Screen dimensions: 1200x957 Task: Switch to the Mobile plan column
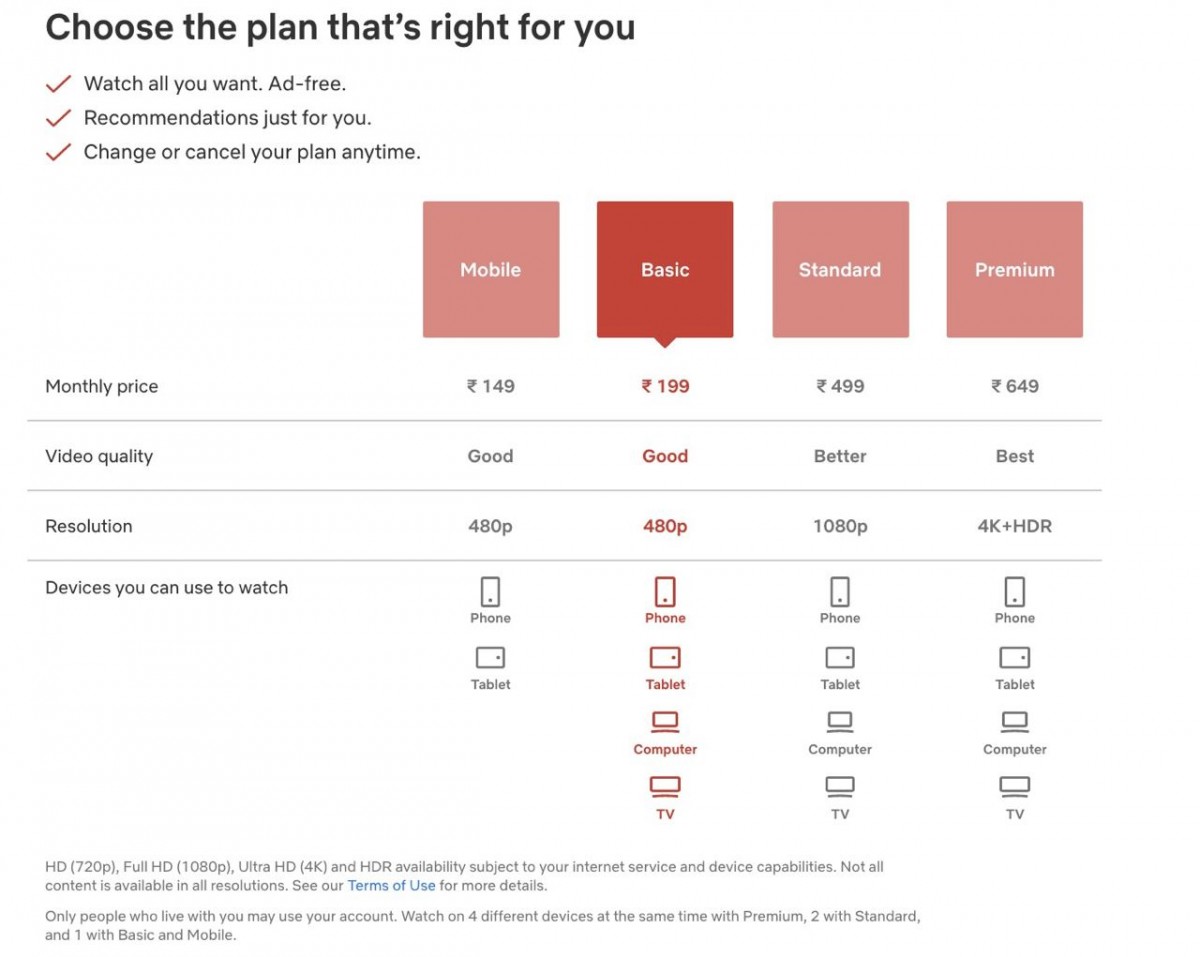(490, 269)
